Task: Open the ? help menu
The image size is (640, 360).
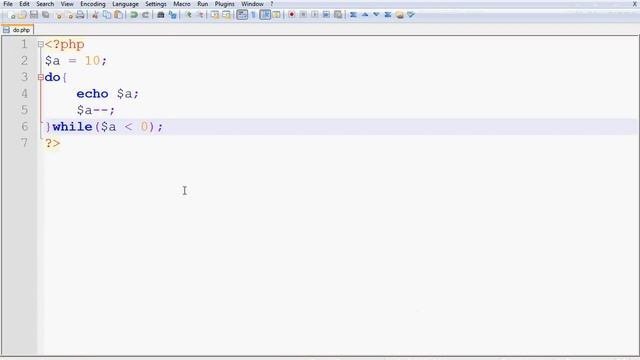Action: (271, 4)
